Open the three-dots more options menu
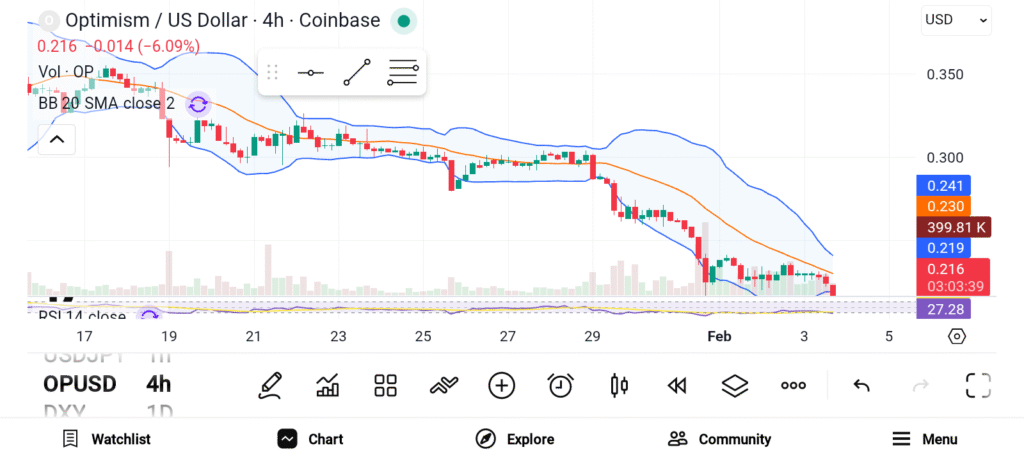The width and height of the screenshot is (1024, 461). click(793, 385)
